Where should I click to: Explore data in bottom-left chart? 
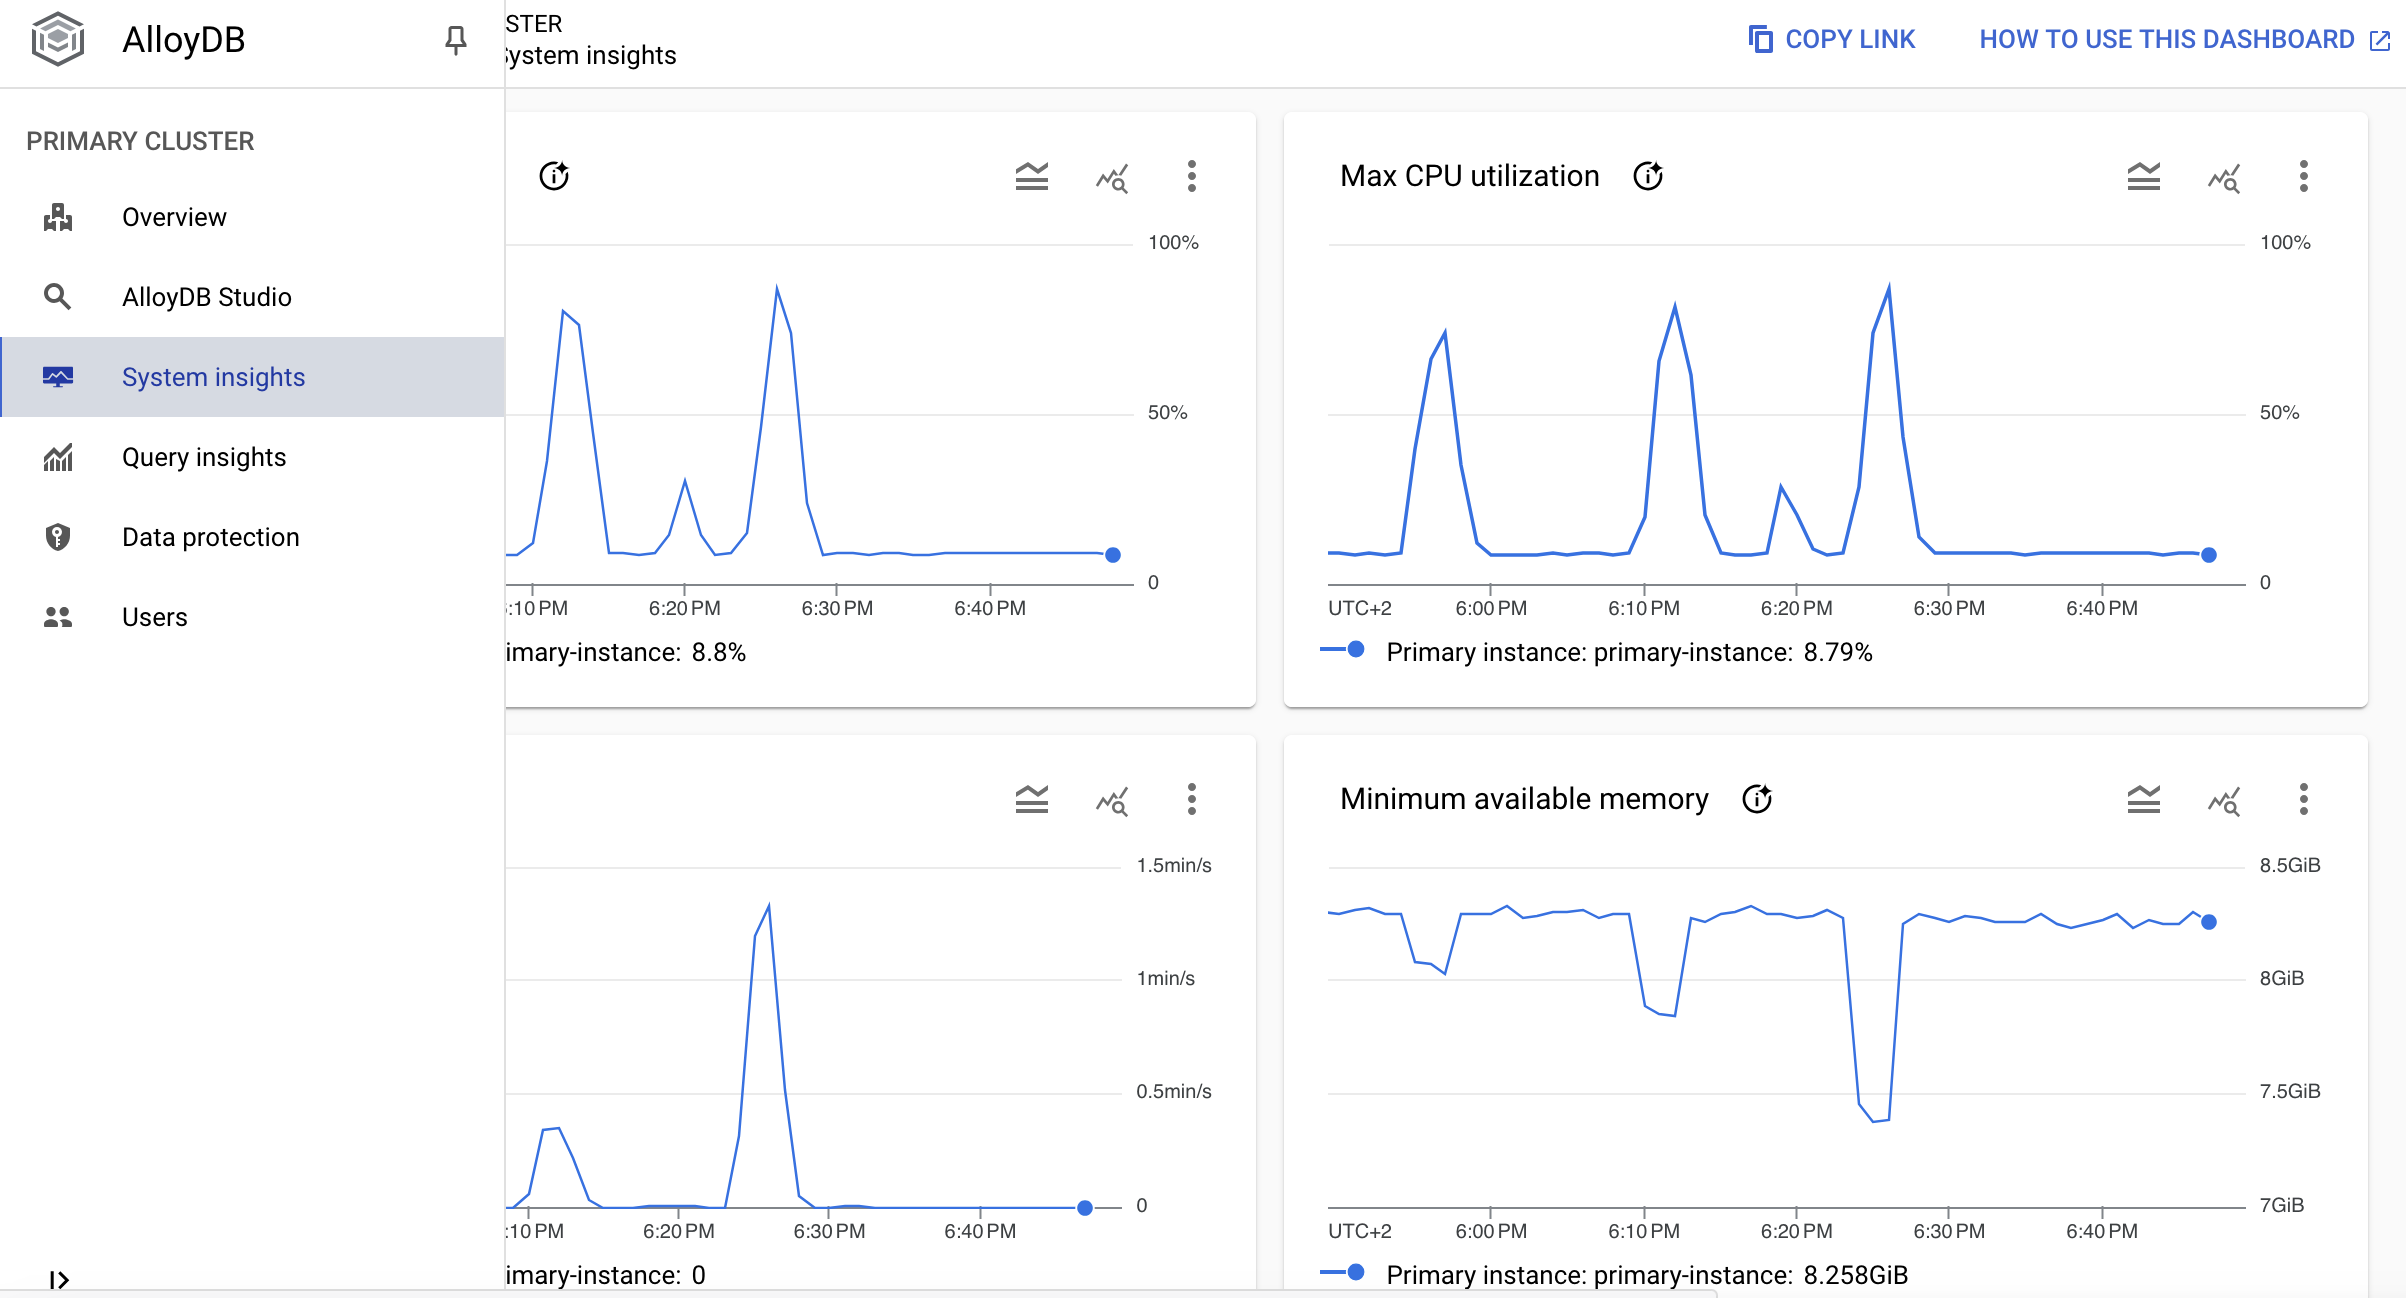(x=1112, y=801)
